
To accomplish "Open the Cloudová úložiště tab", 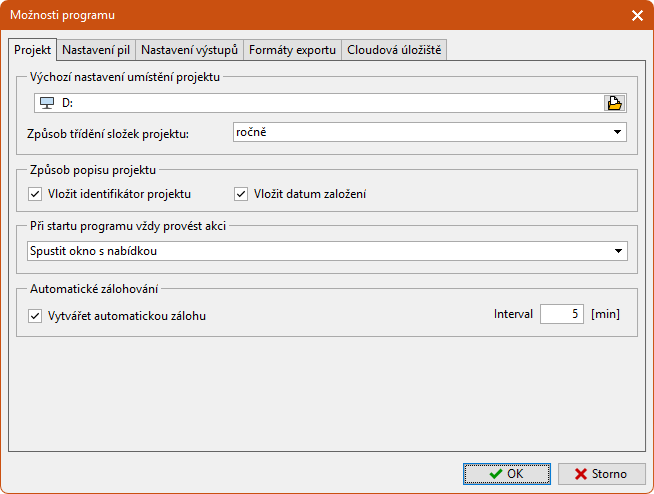I will [395, 50].
